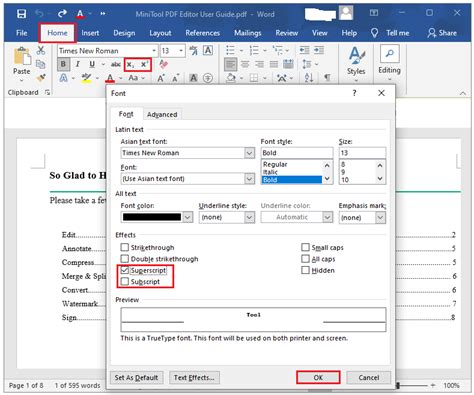This screenshot has width=474, height=395.
Task: Click the Shading paint bucket icon
Action: [231, 78]
